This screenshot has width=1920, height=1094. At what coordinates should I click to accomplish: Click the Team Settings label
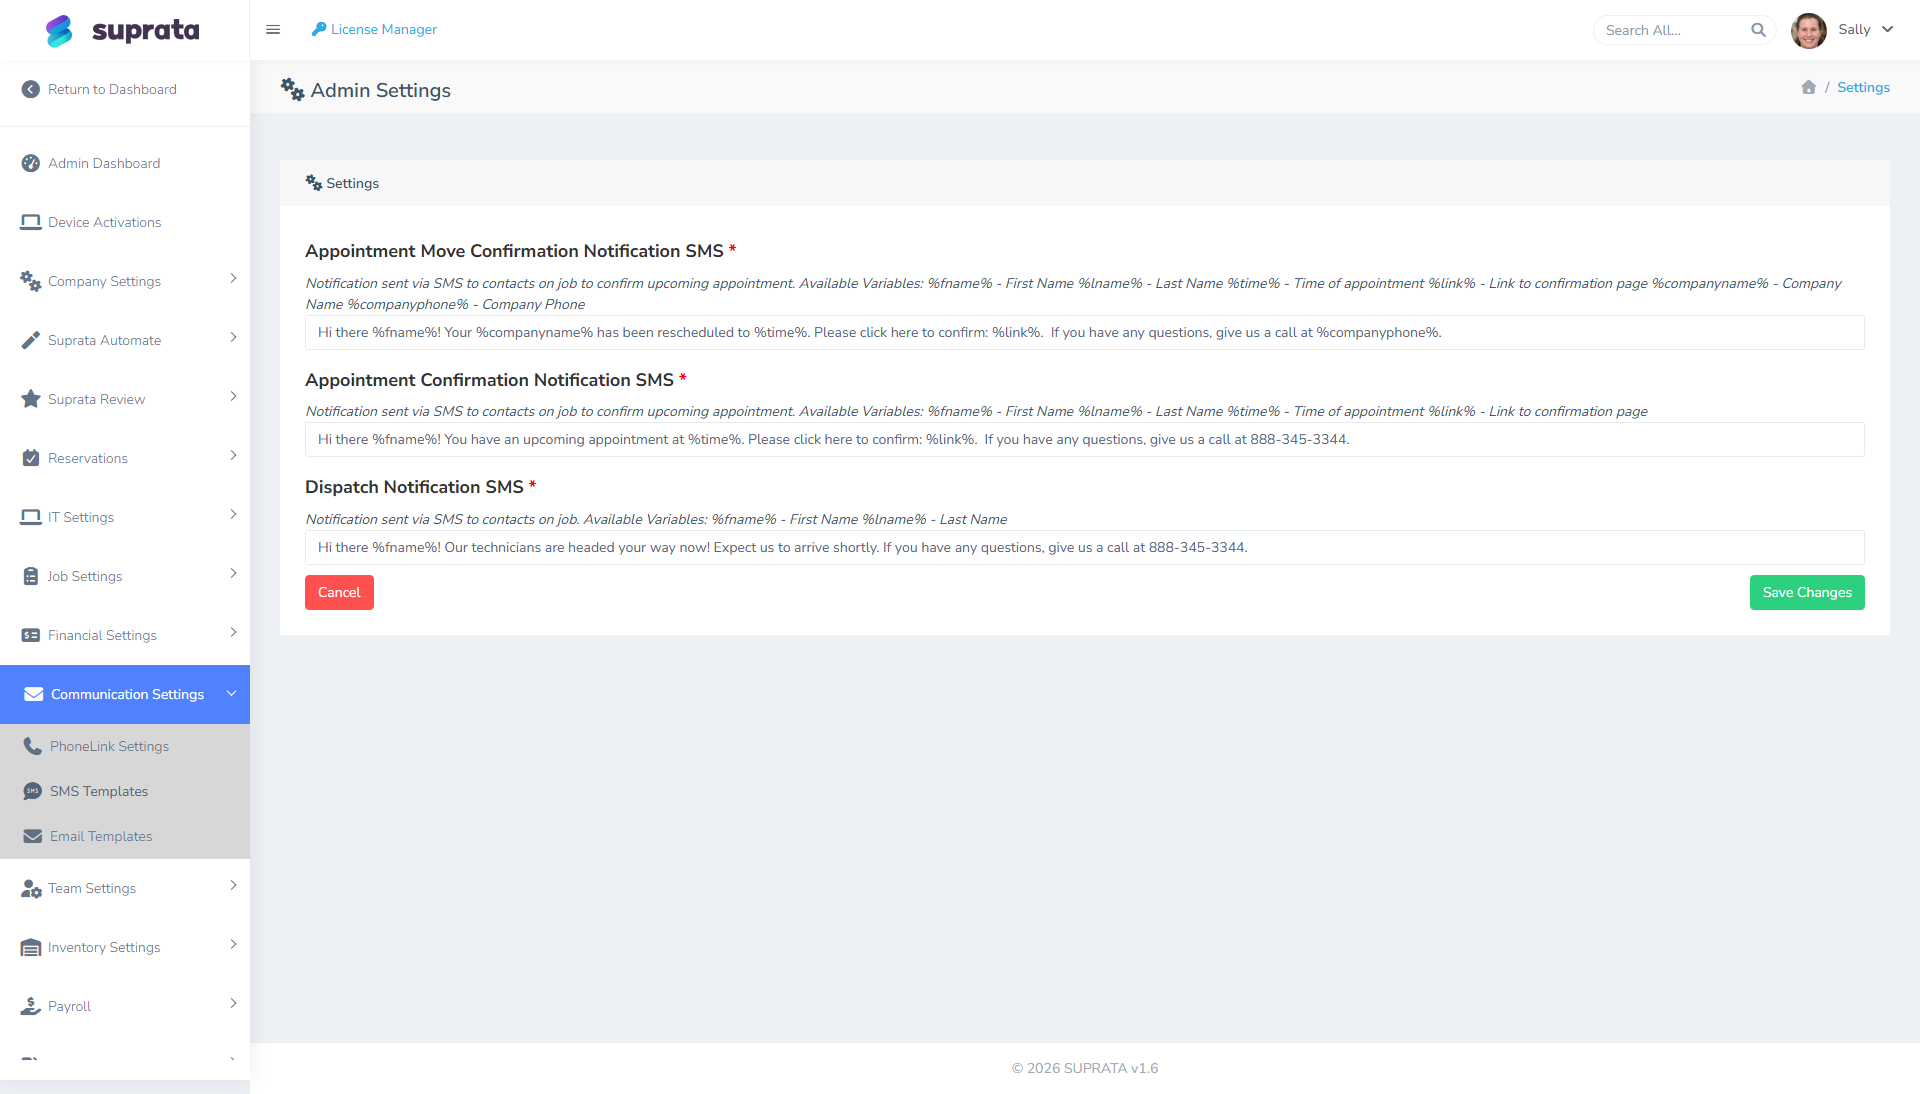(92, 888)
